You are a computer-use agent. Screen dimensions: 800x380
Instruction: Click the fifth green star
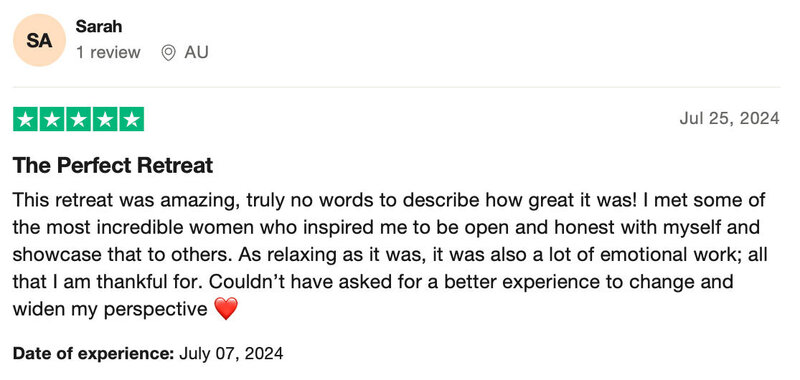point(131,119)
